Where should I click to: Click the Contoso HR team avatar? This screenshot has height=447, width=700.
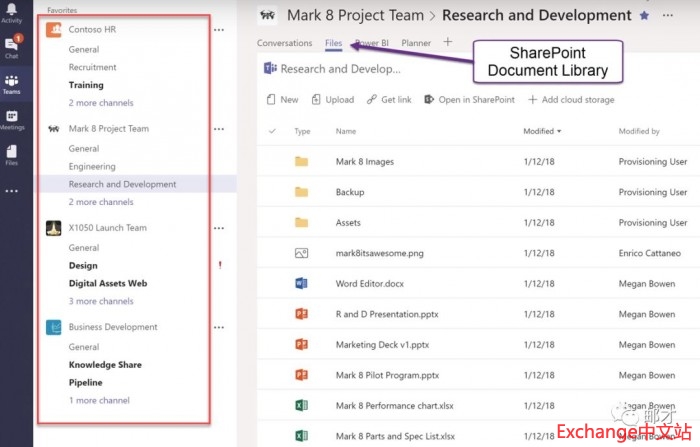tap(54, 30)
